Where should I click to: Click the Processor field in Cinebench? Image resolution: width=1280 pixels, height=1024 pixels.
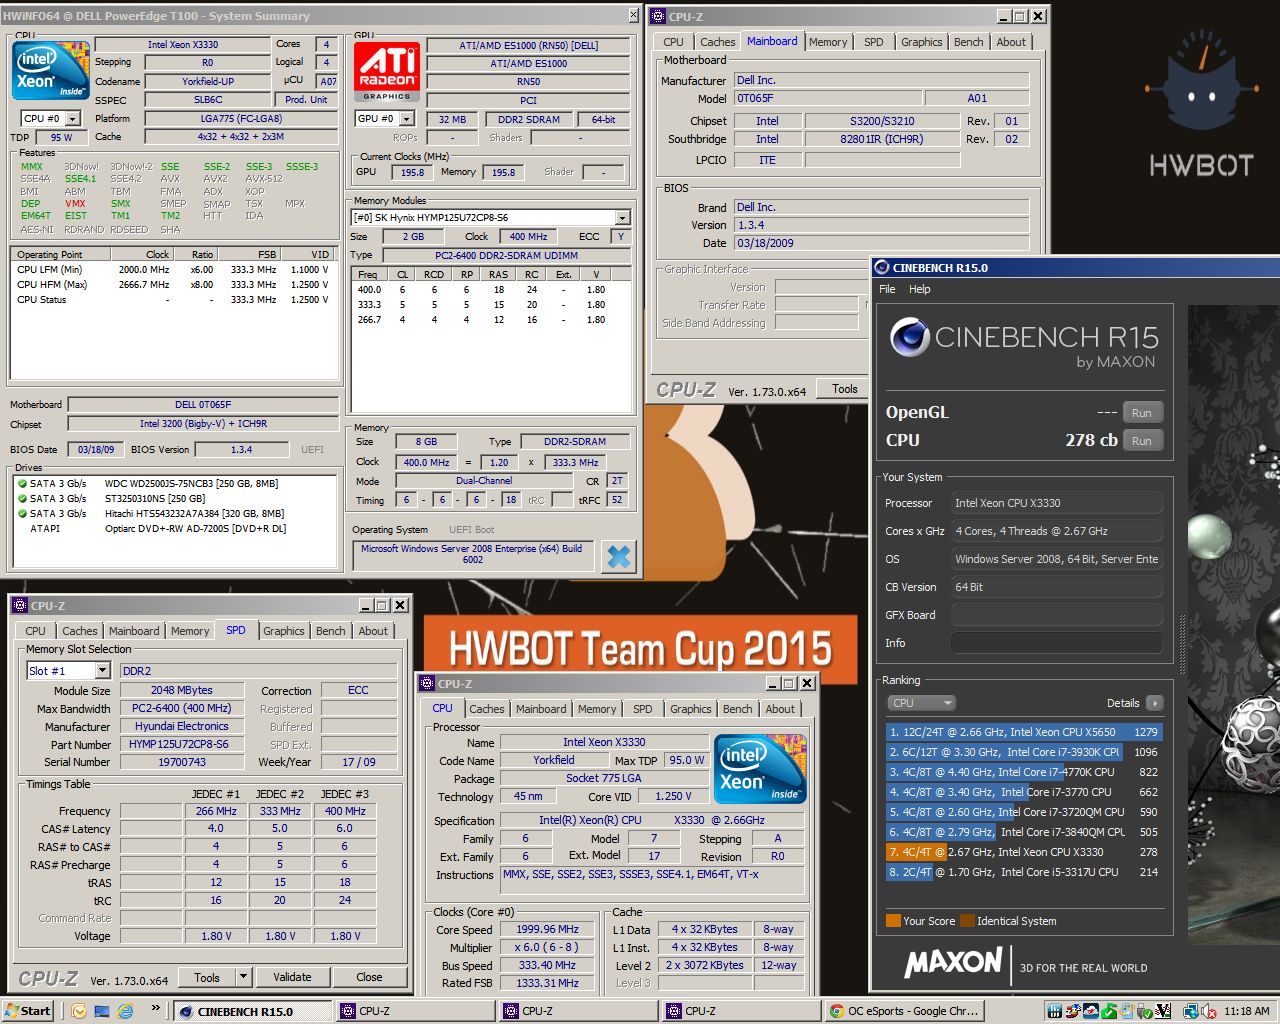pyautogui.click(x=1056, y=503)
